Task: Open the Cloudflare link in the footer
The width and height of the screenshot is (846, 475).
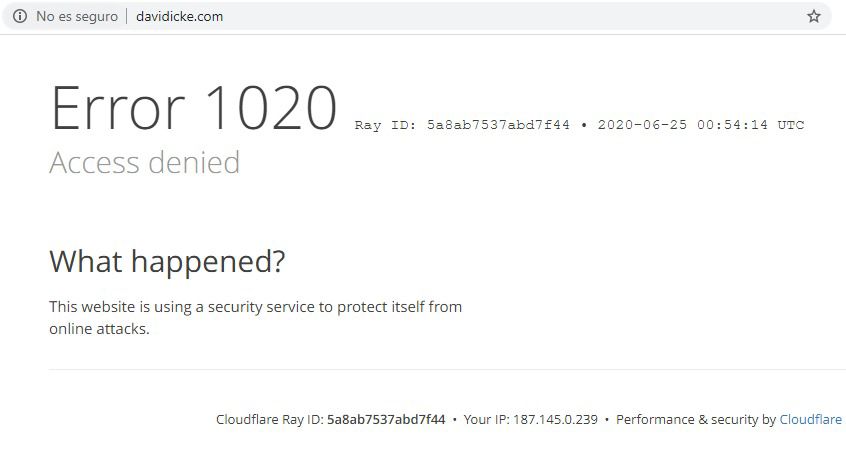Action: coord(810,420)
